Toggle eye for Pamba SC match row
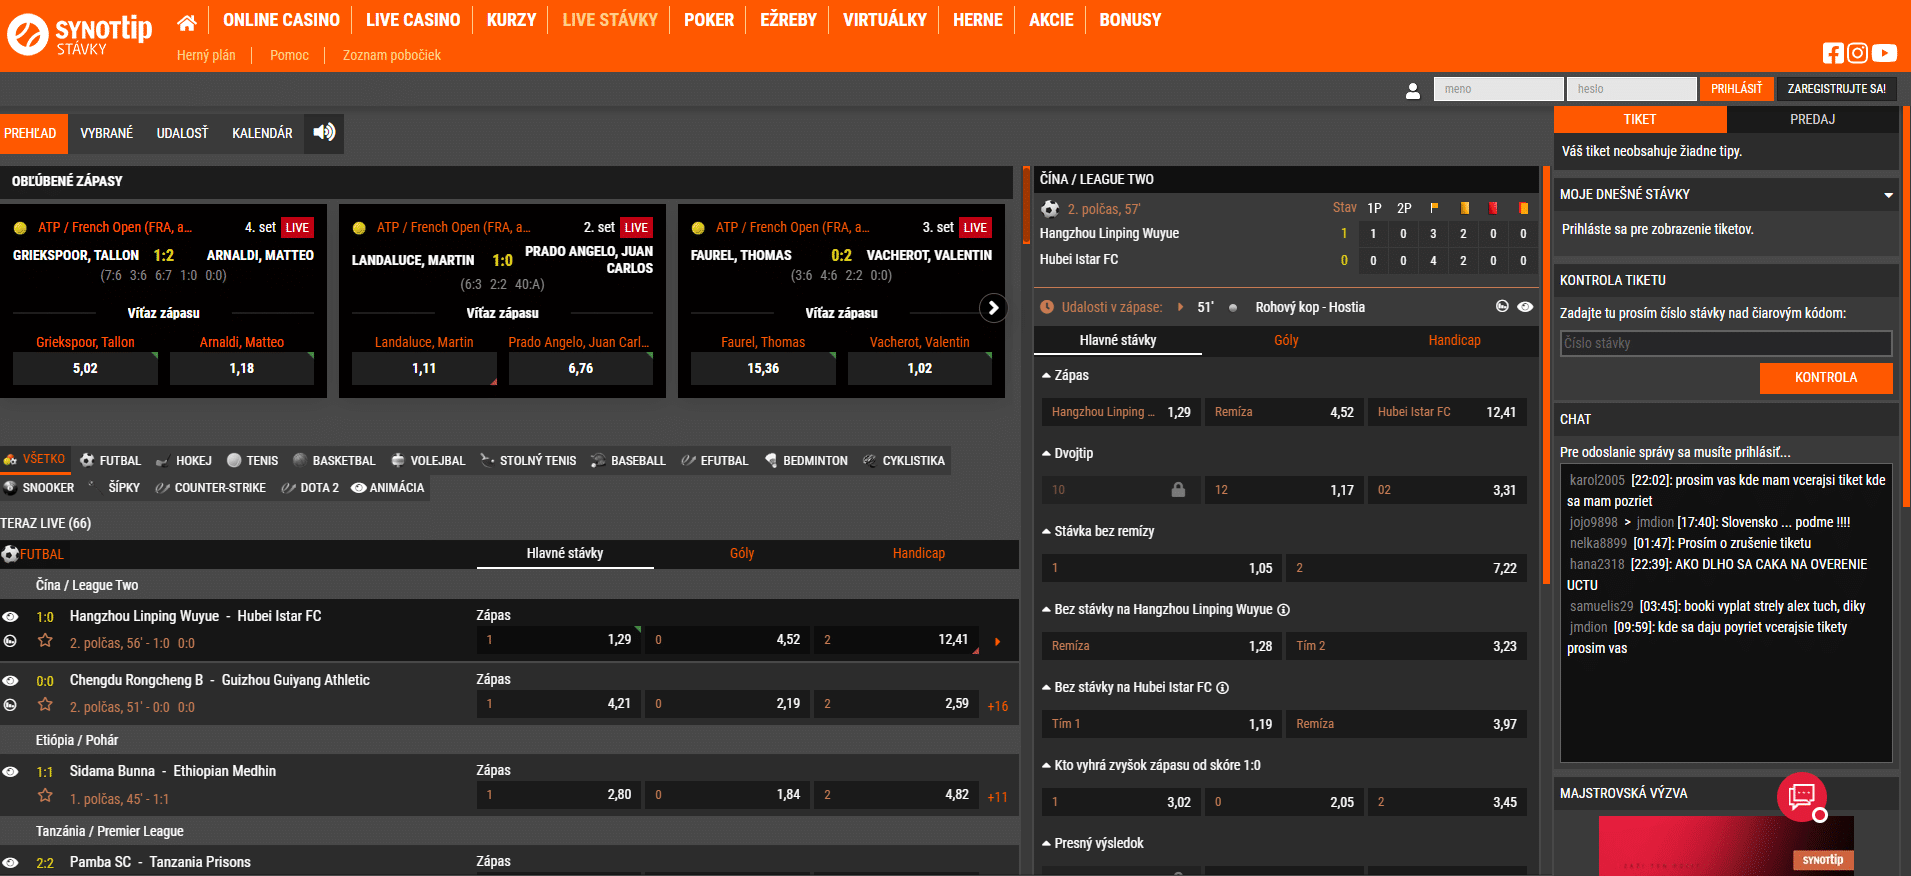The image size is (1911, 876). (10, 863)
